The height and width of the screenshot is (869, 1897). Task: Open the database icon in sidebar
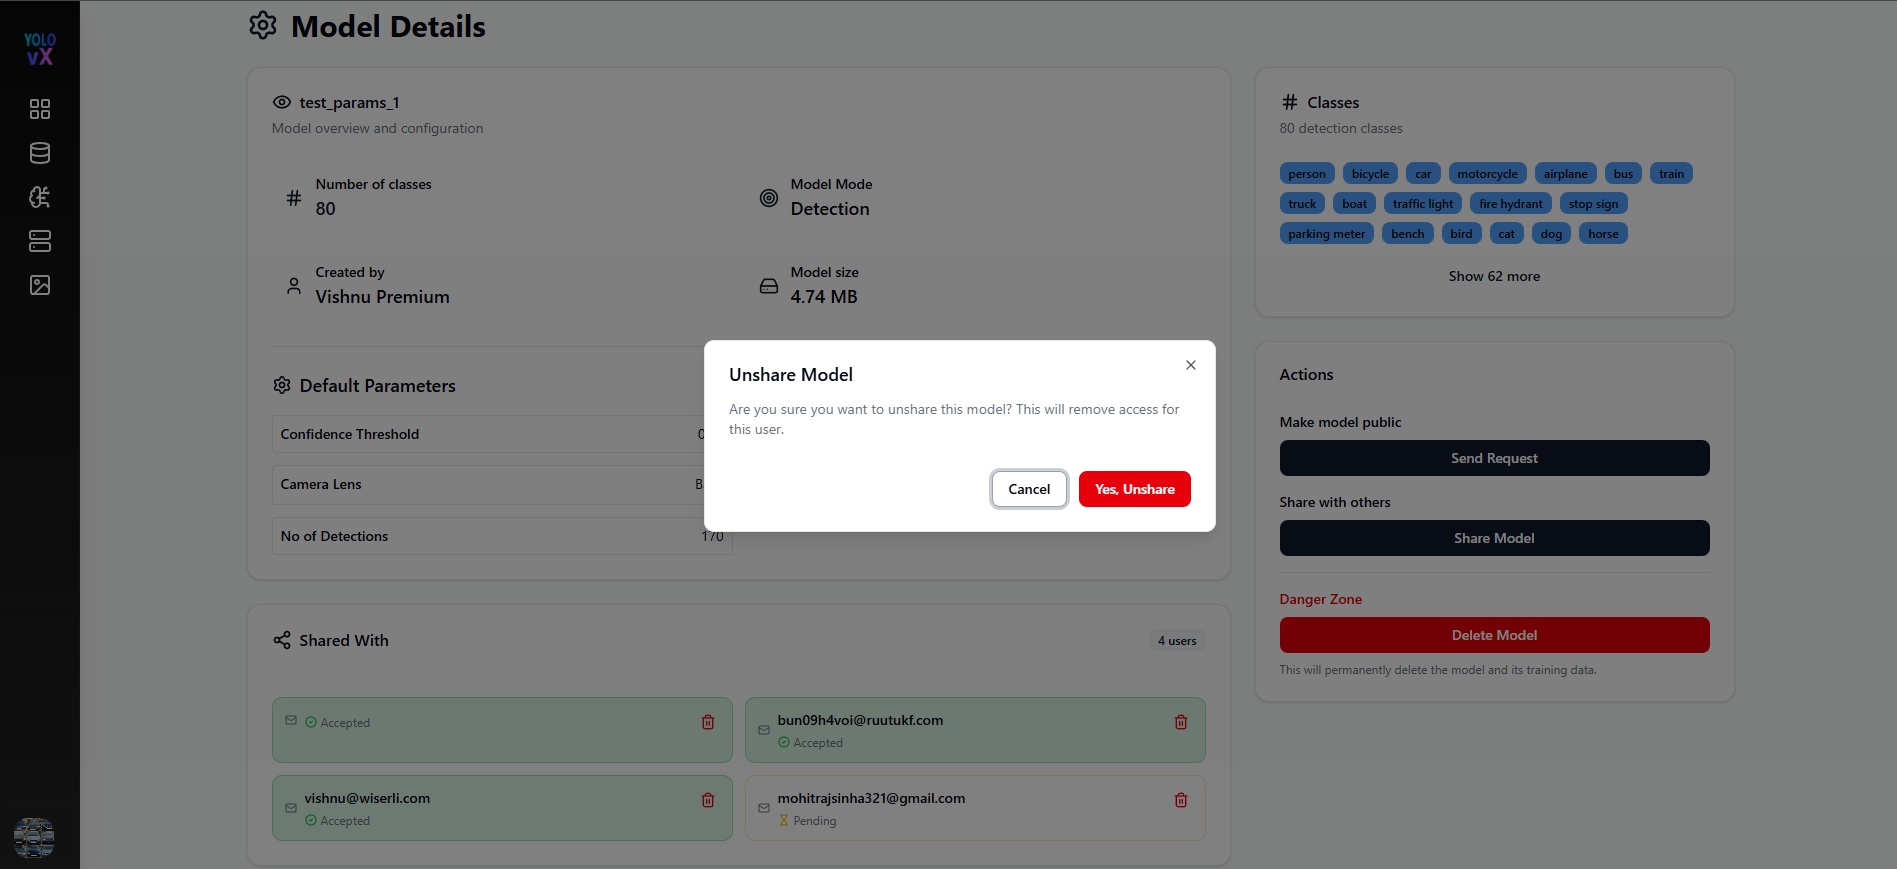click(40, 153)
